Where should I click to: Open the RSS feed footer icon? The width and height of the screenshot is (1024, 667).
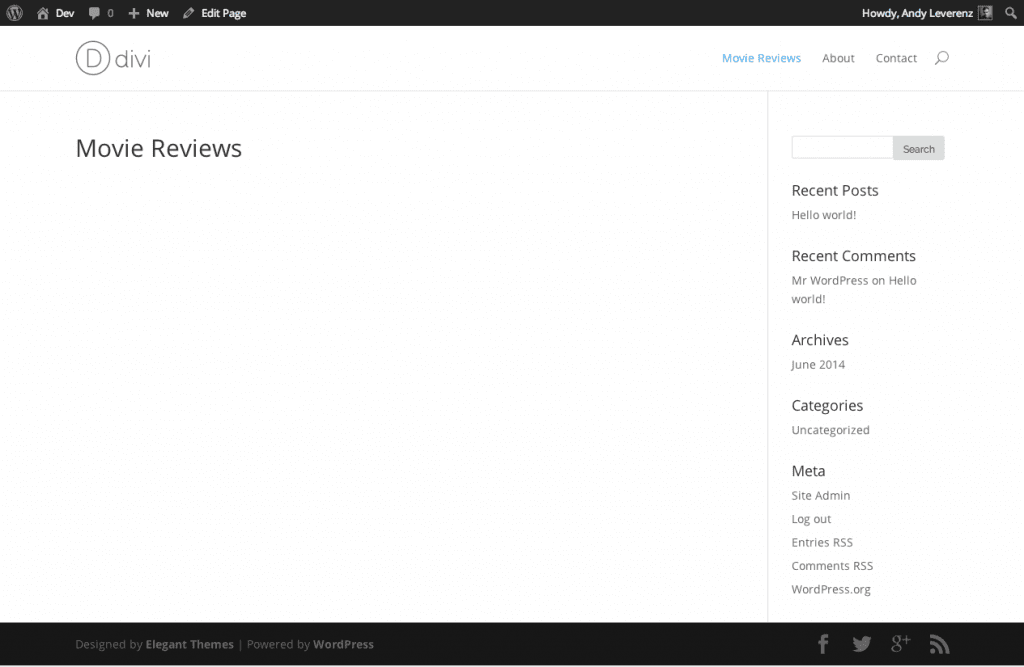point(938,644)
